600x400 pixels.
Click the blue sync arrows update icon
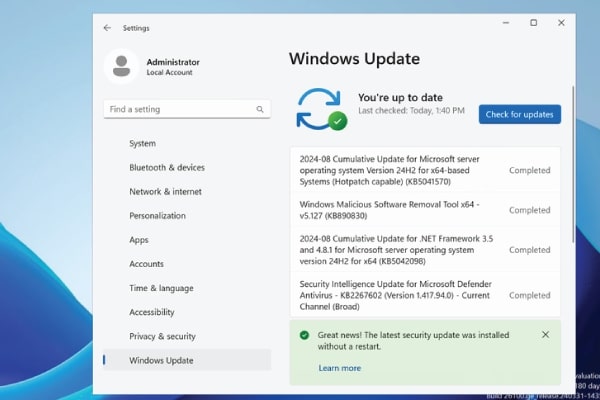coord(320,108)
